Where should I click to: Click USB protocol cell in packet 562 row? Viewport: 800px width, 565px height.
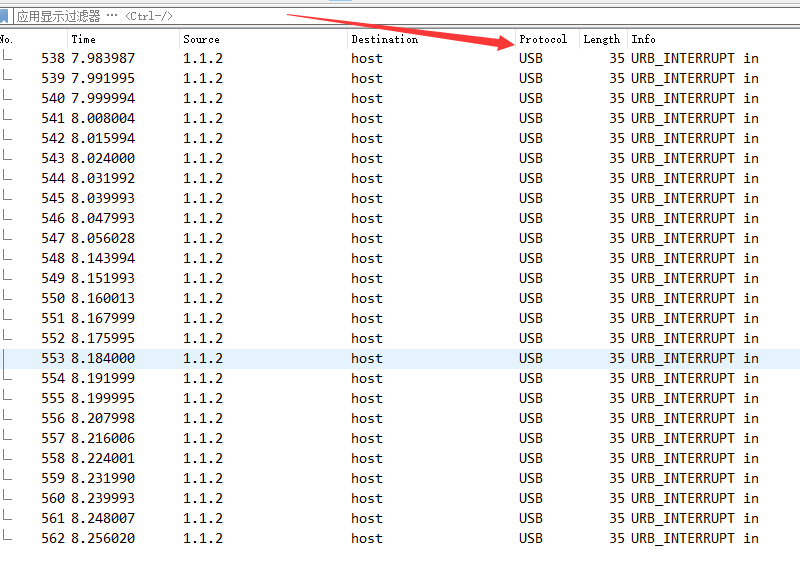coord(531,538)
